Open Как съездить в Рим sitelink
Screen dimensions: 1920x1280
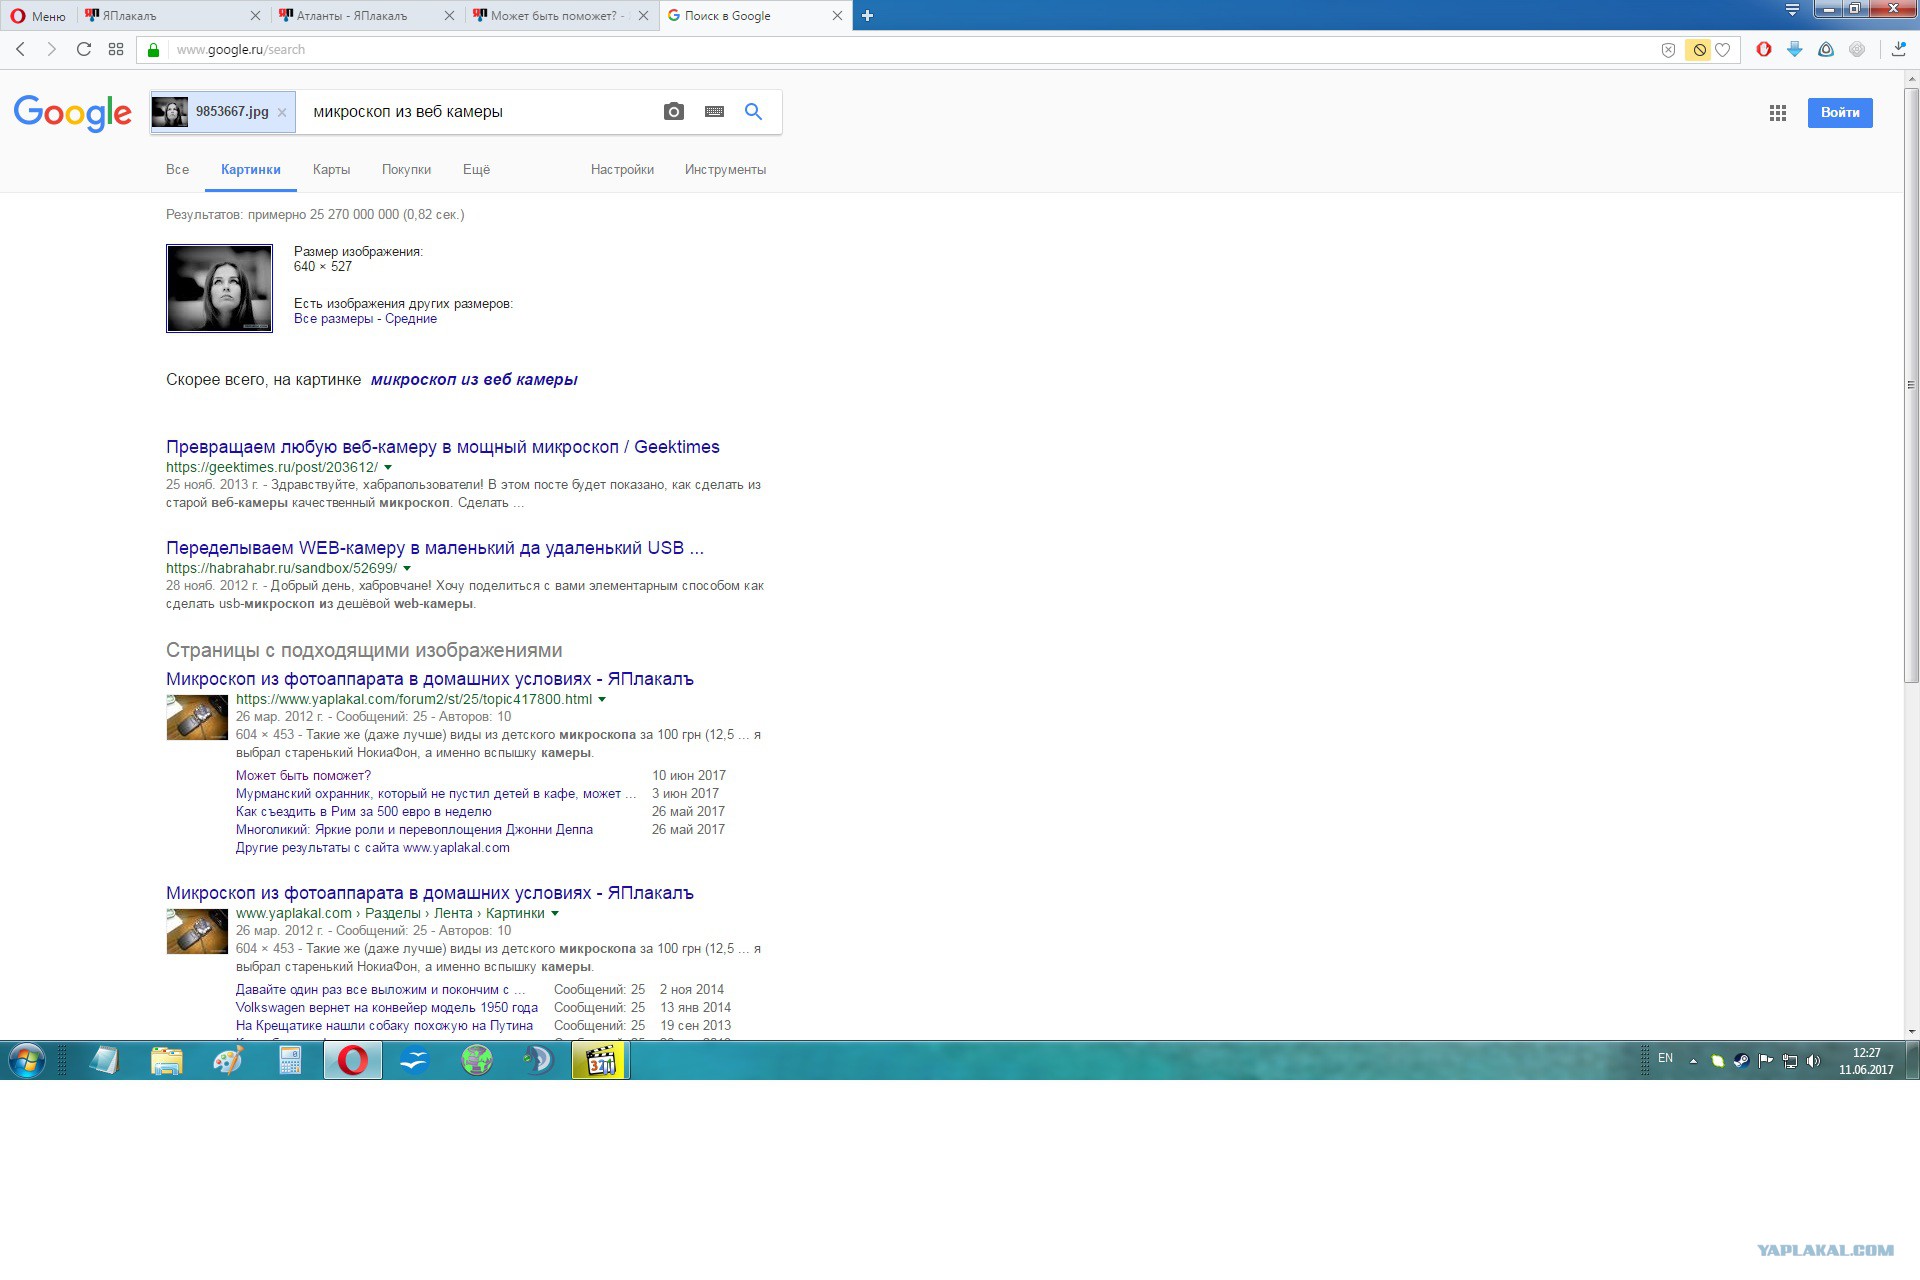click(x=364, y=812)
